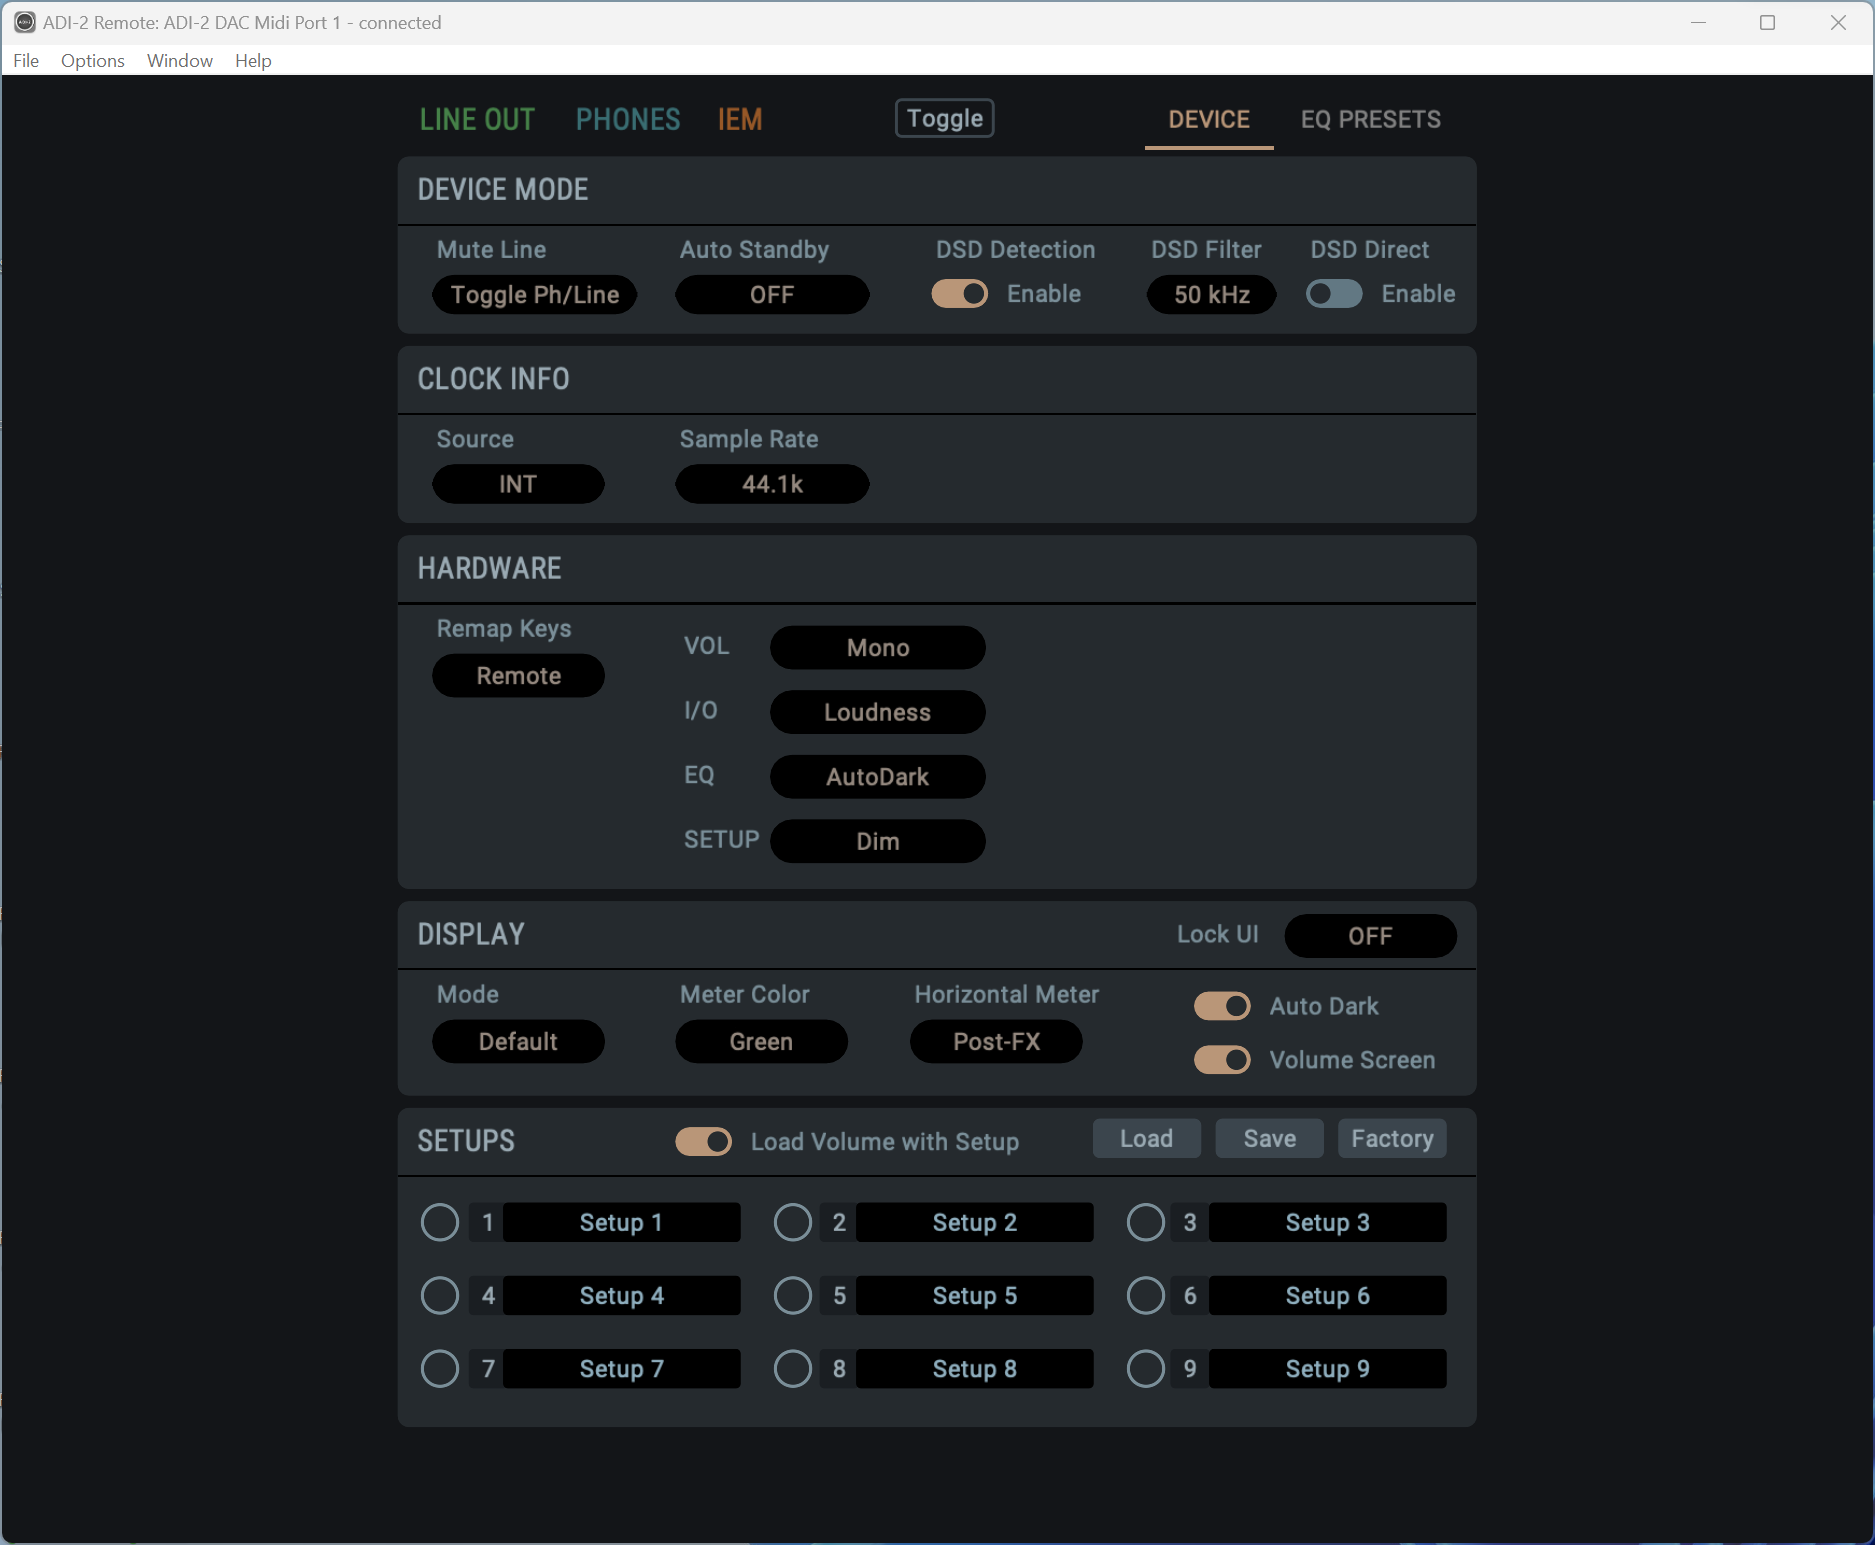Screen dimensions: 1875x1545
Task: Select the Setup 5 radio button
Action: click(792, 1295)
